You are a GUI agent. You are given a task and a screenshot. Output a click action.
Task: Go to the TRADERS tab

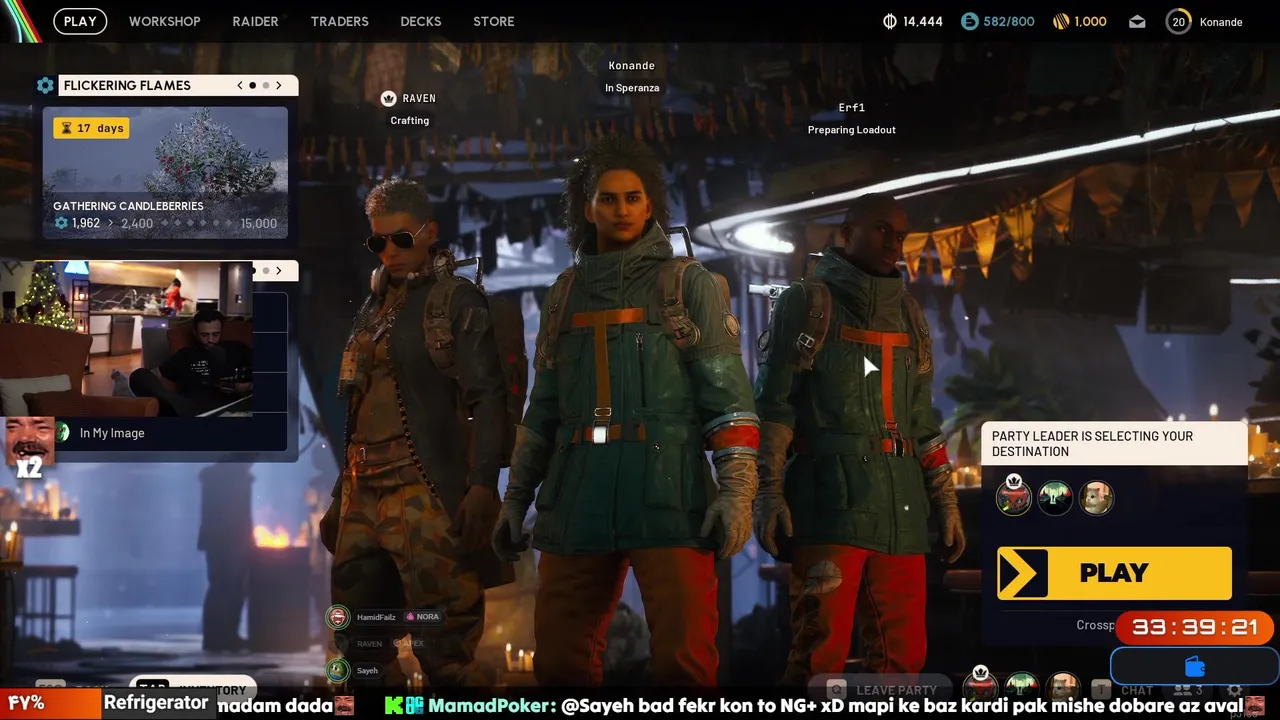[x=339, y=21]
